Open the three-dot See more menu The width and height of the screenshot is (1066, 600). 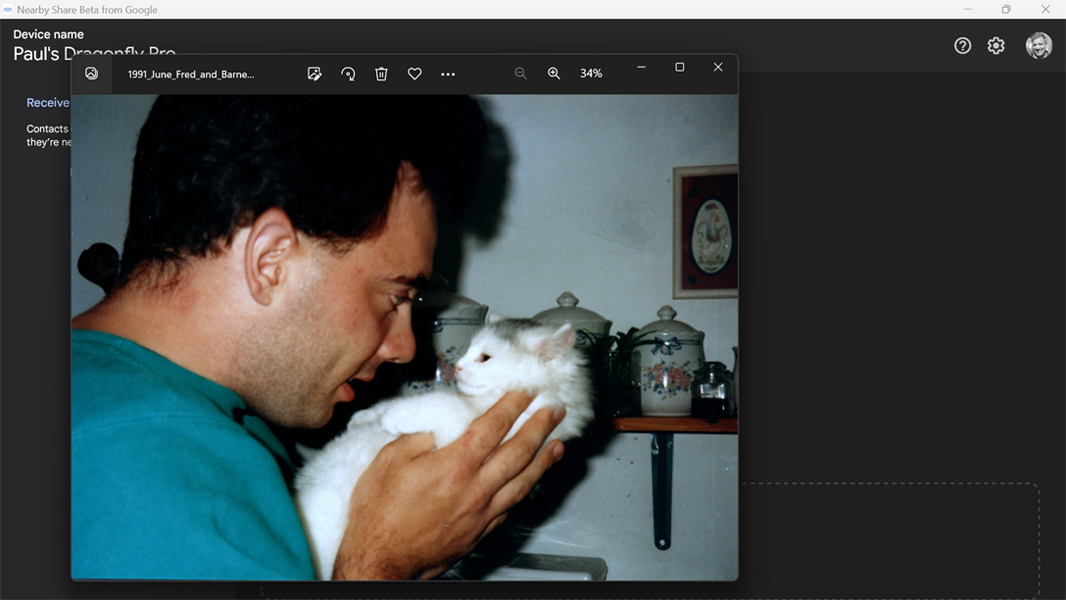click(448, 74)
